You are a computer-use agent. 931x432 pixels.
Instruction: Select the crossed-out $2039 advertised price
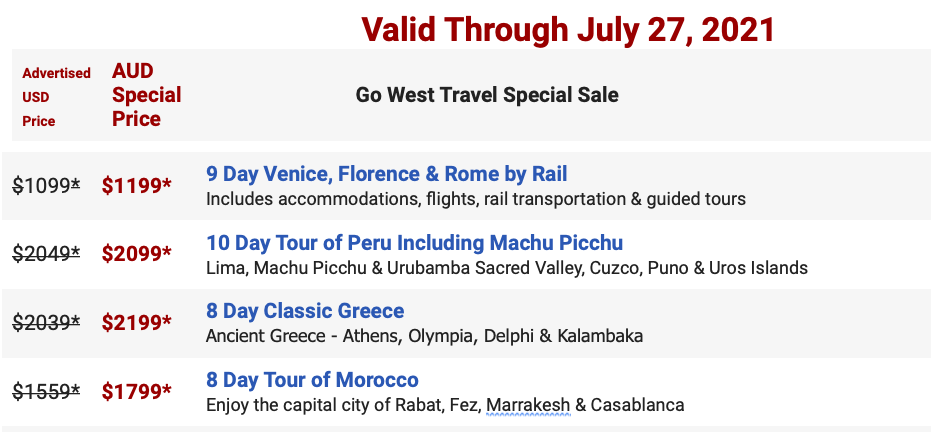point(46,323)
